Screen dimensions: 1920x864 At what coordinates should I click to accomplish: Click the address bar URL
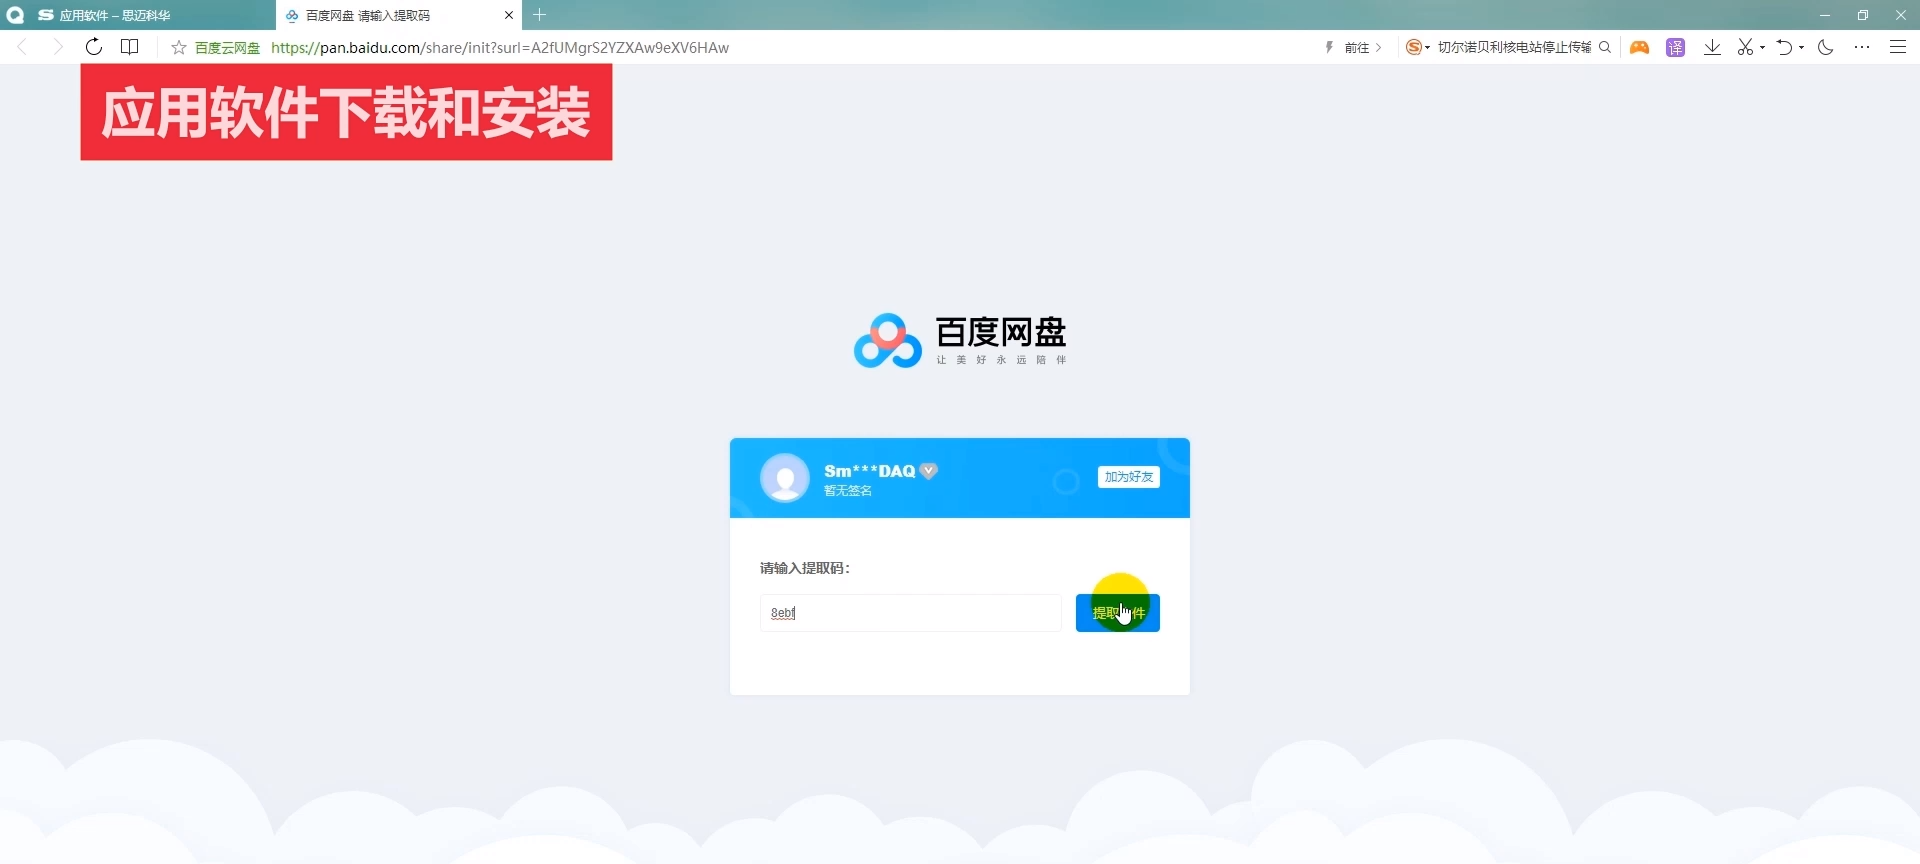coord(500,47)
